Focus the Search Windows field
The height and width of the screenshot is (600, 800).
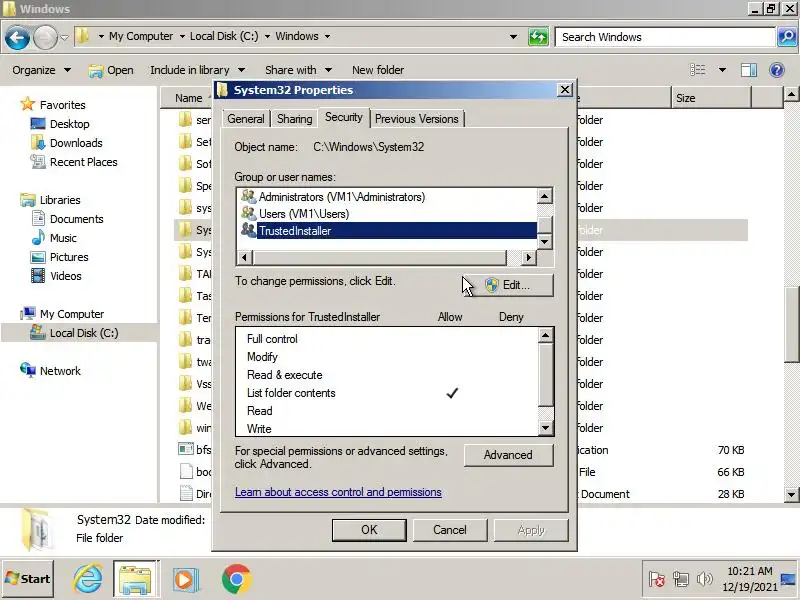click(665, 37)
